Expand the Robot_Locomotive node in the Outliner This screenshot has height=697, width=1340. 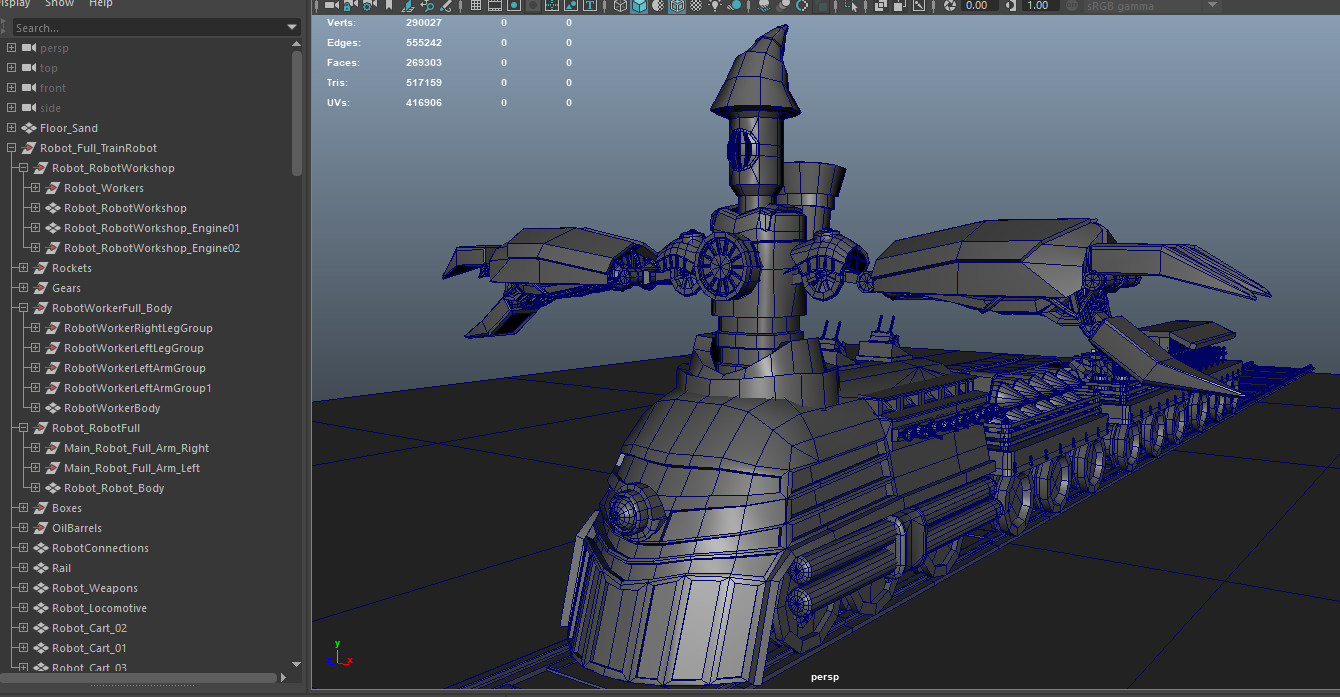[22, 608]
